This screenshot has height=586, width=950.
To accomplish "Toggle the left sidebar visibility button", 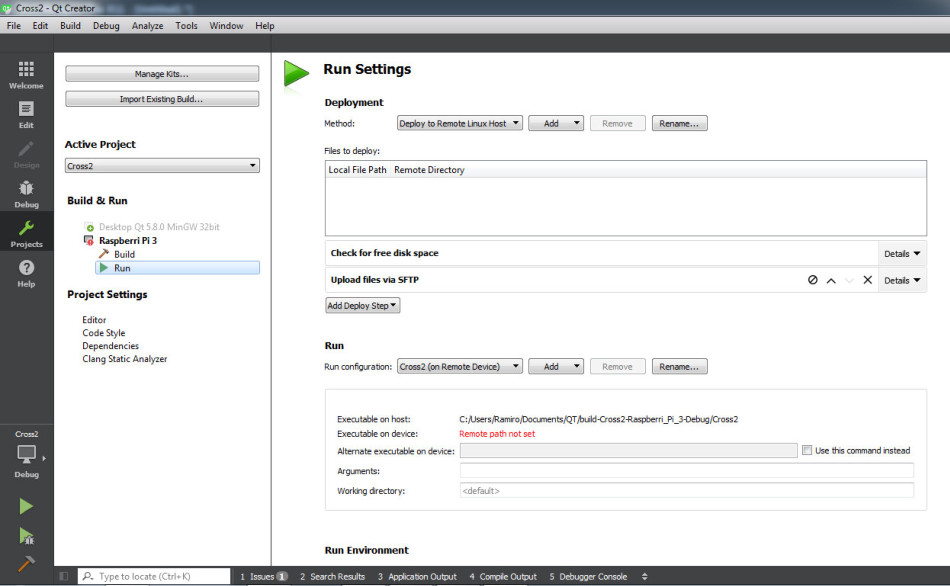I will 64,576.
